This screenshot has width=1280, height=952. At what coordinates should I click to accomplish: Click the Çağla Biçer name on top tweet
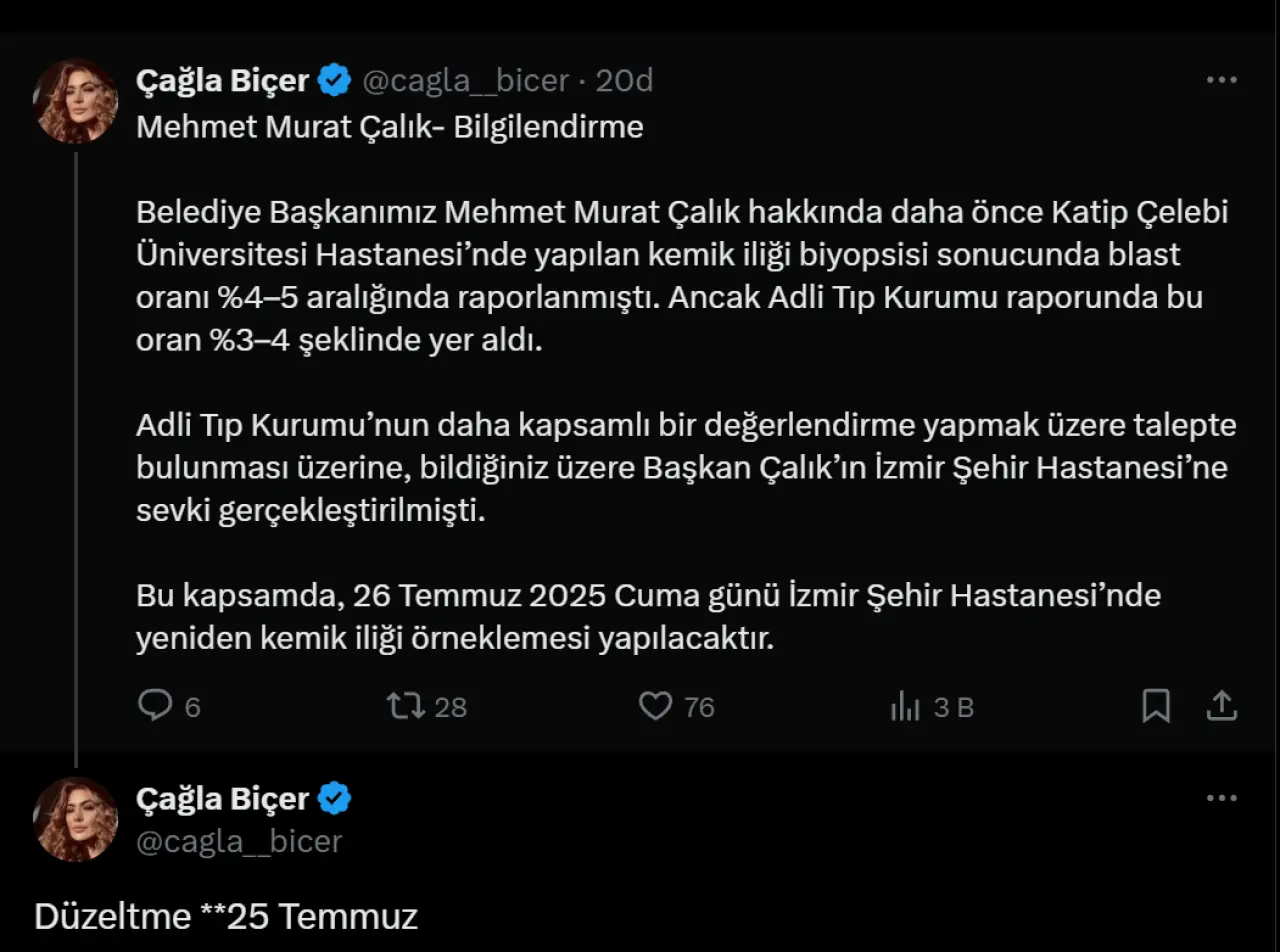[x=222, y=81]
